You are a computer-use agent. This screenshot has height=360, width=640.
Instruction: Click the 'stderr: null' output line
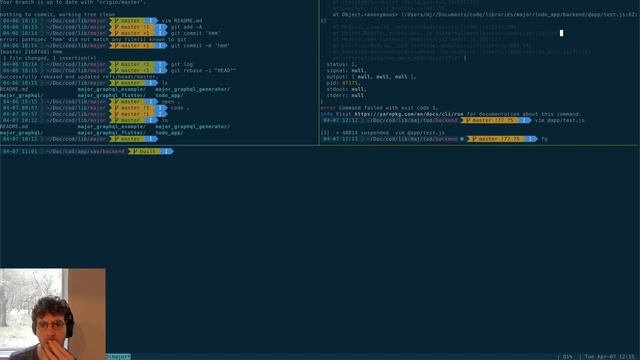click(x=345, y=96)
